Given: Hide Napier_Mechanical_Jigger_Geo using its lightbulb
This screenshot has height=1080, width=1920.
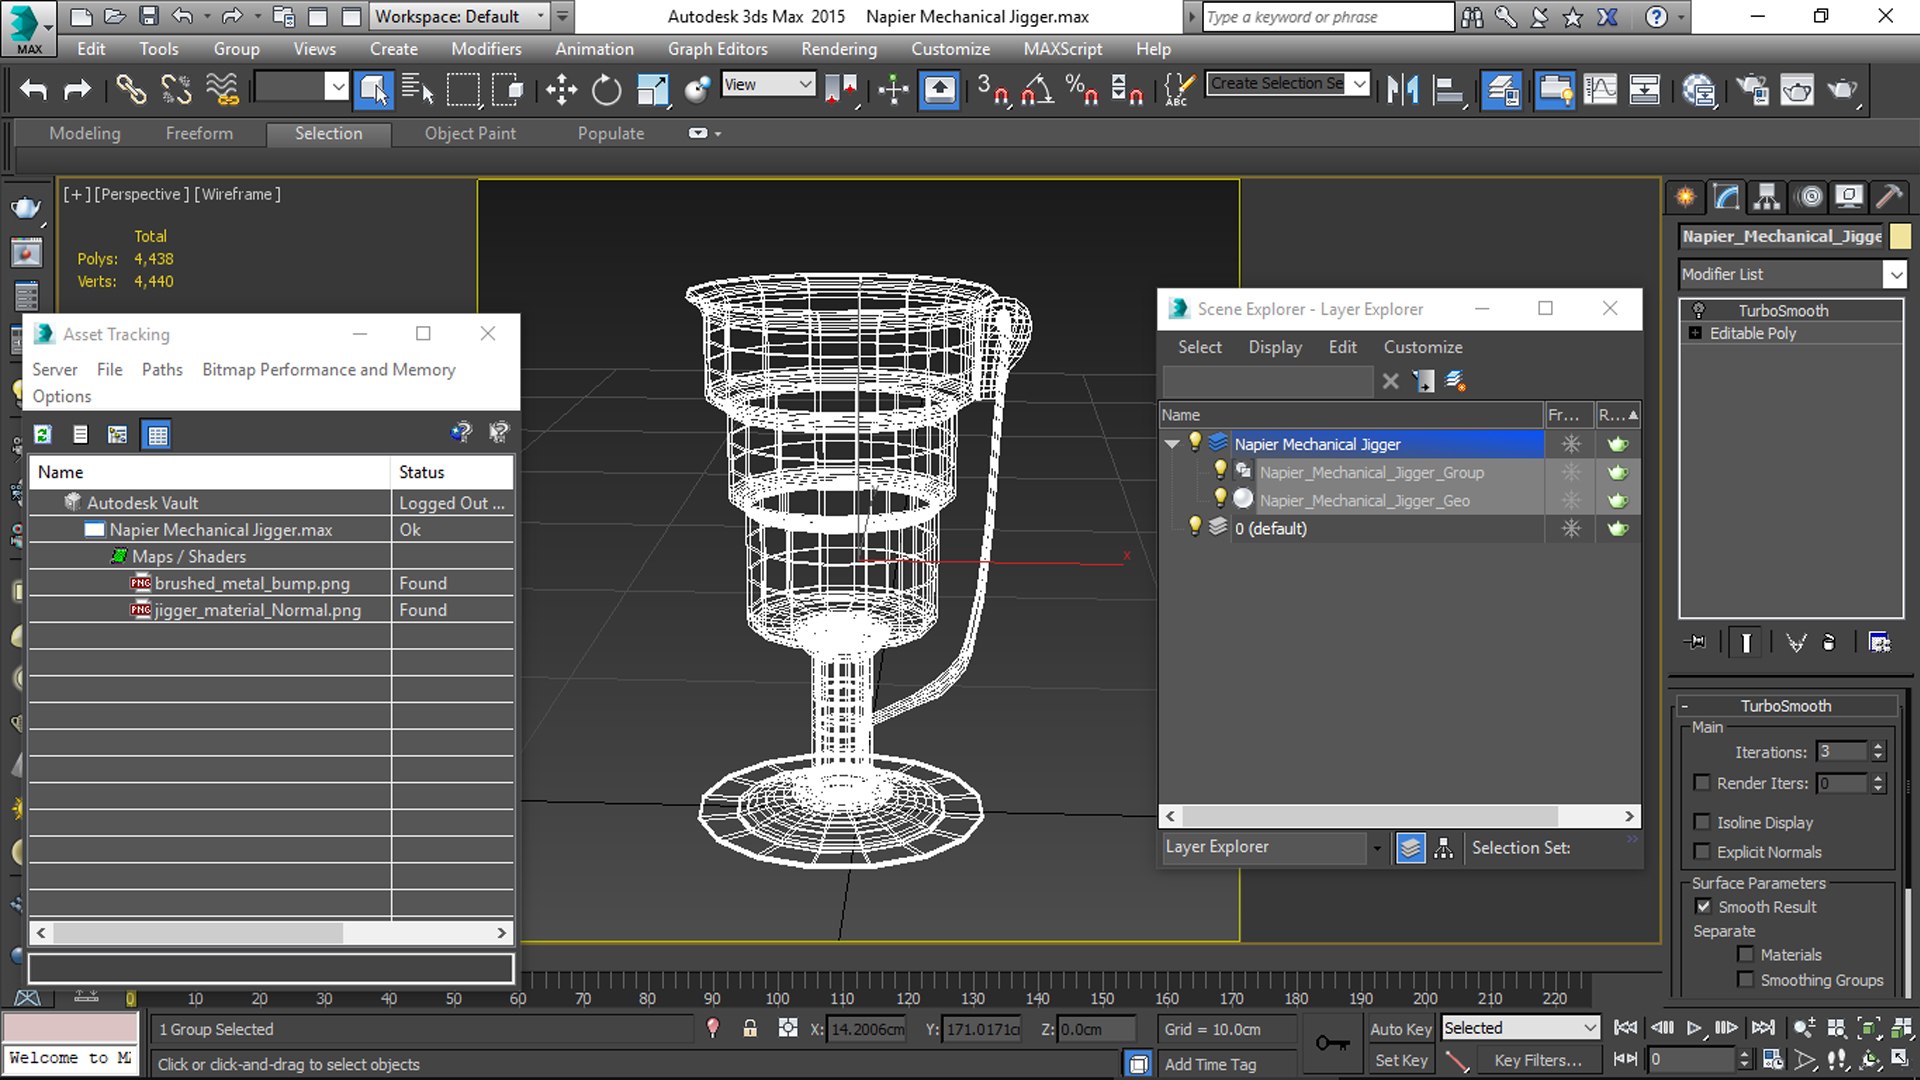Looking at the screenshot, I should [x=1220, y=498].
